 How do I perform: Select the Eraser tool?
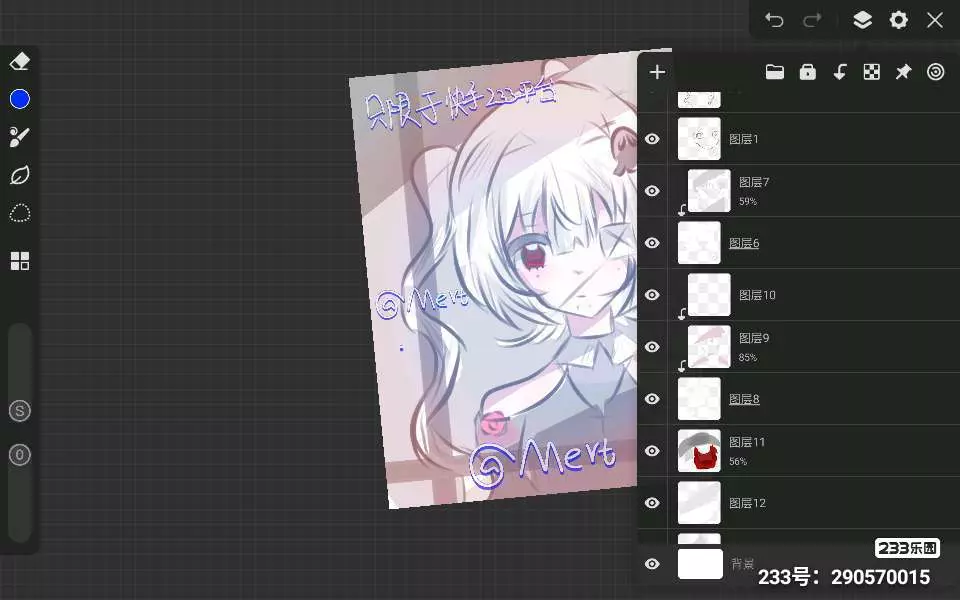20,61
